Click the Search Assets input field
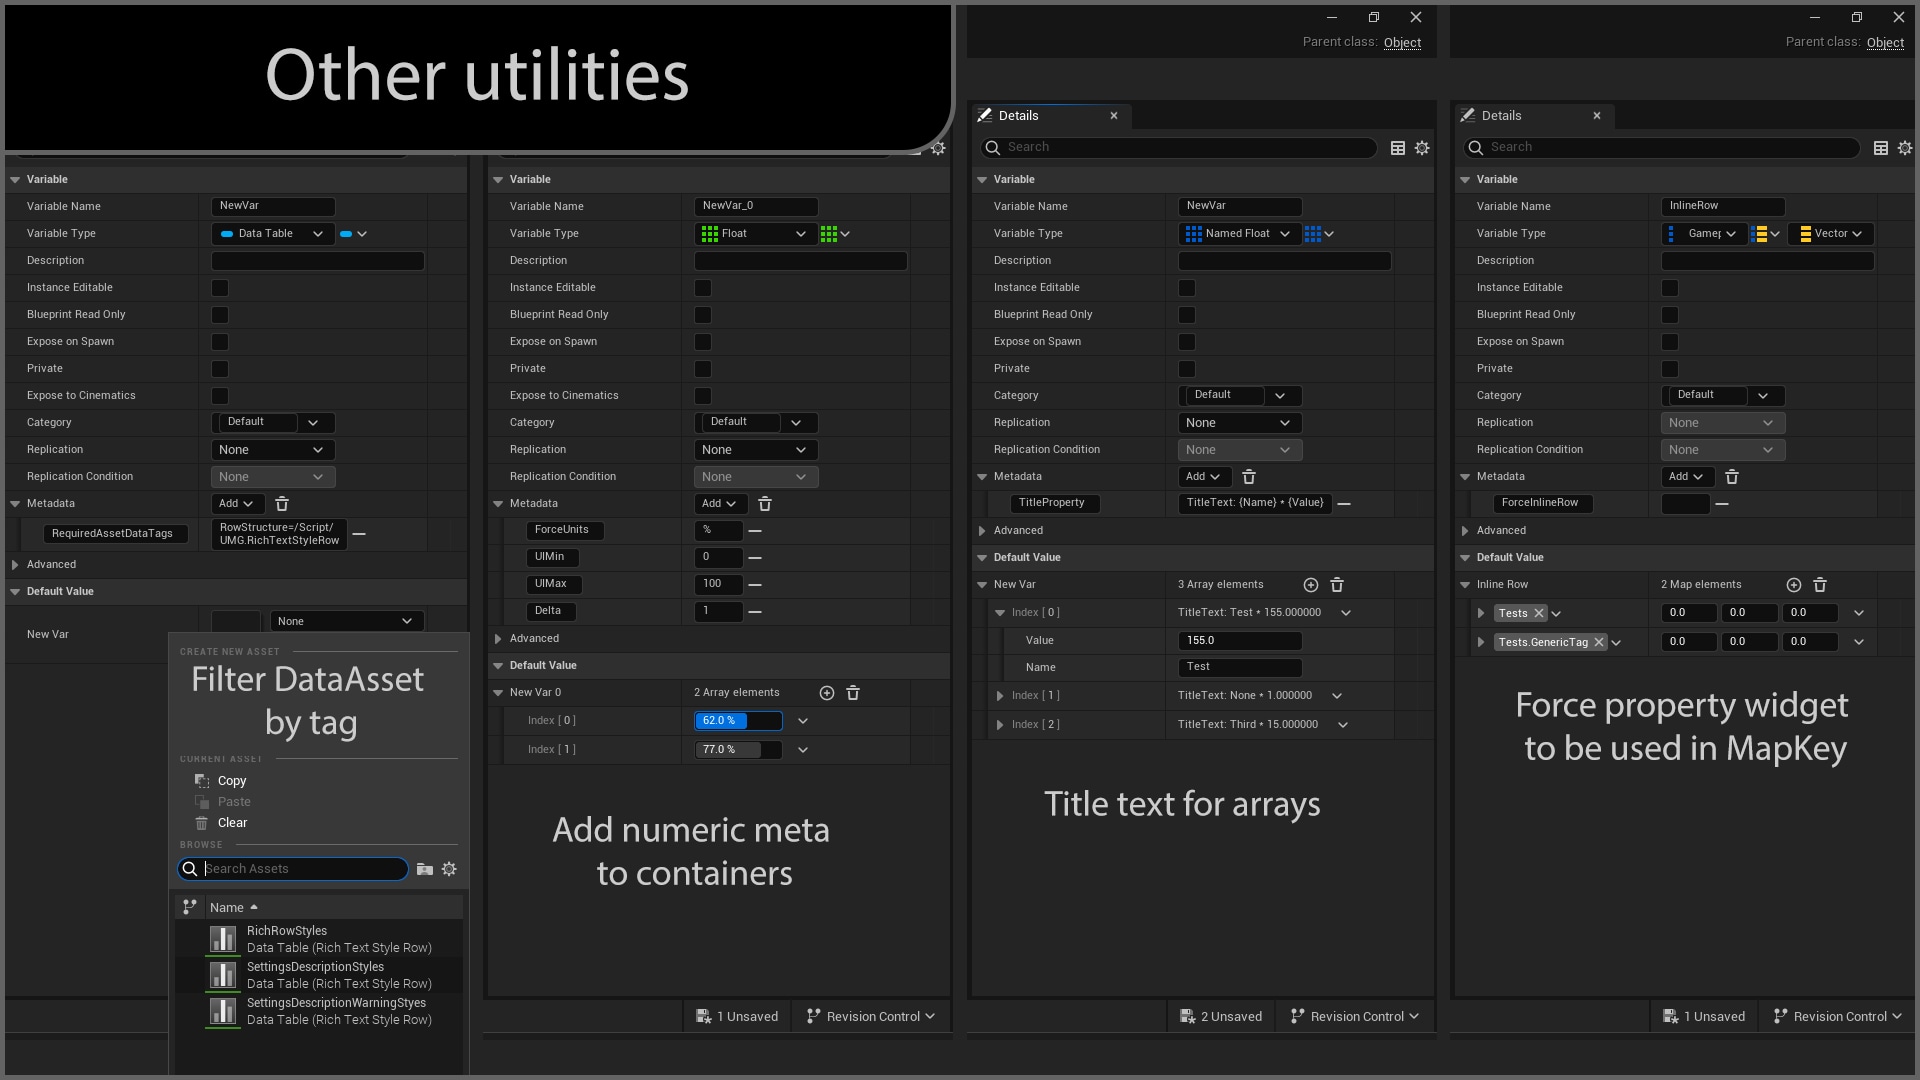The image size is (1920, 1080). click(293, 868)
